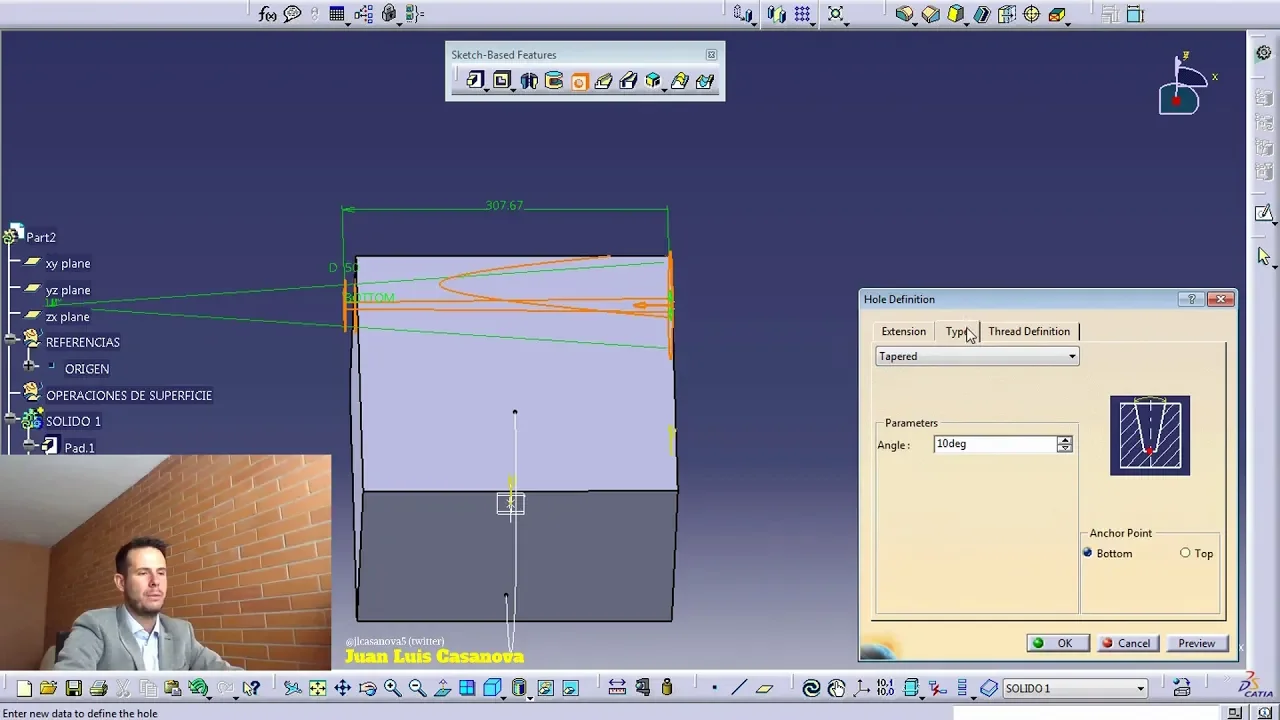Click the Groove feature icon
Image resolution: width=1280 pixels, height=720 pixels.
[x=554, y=81]
